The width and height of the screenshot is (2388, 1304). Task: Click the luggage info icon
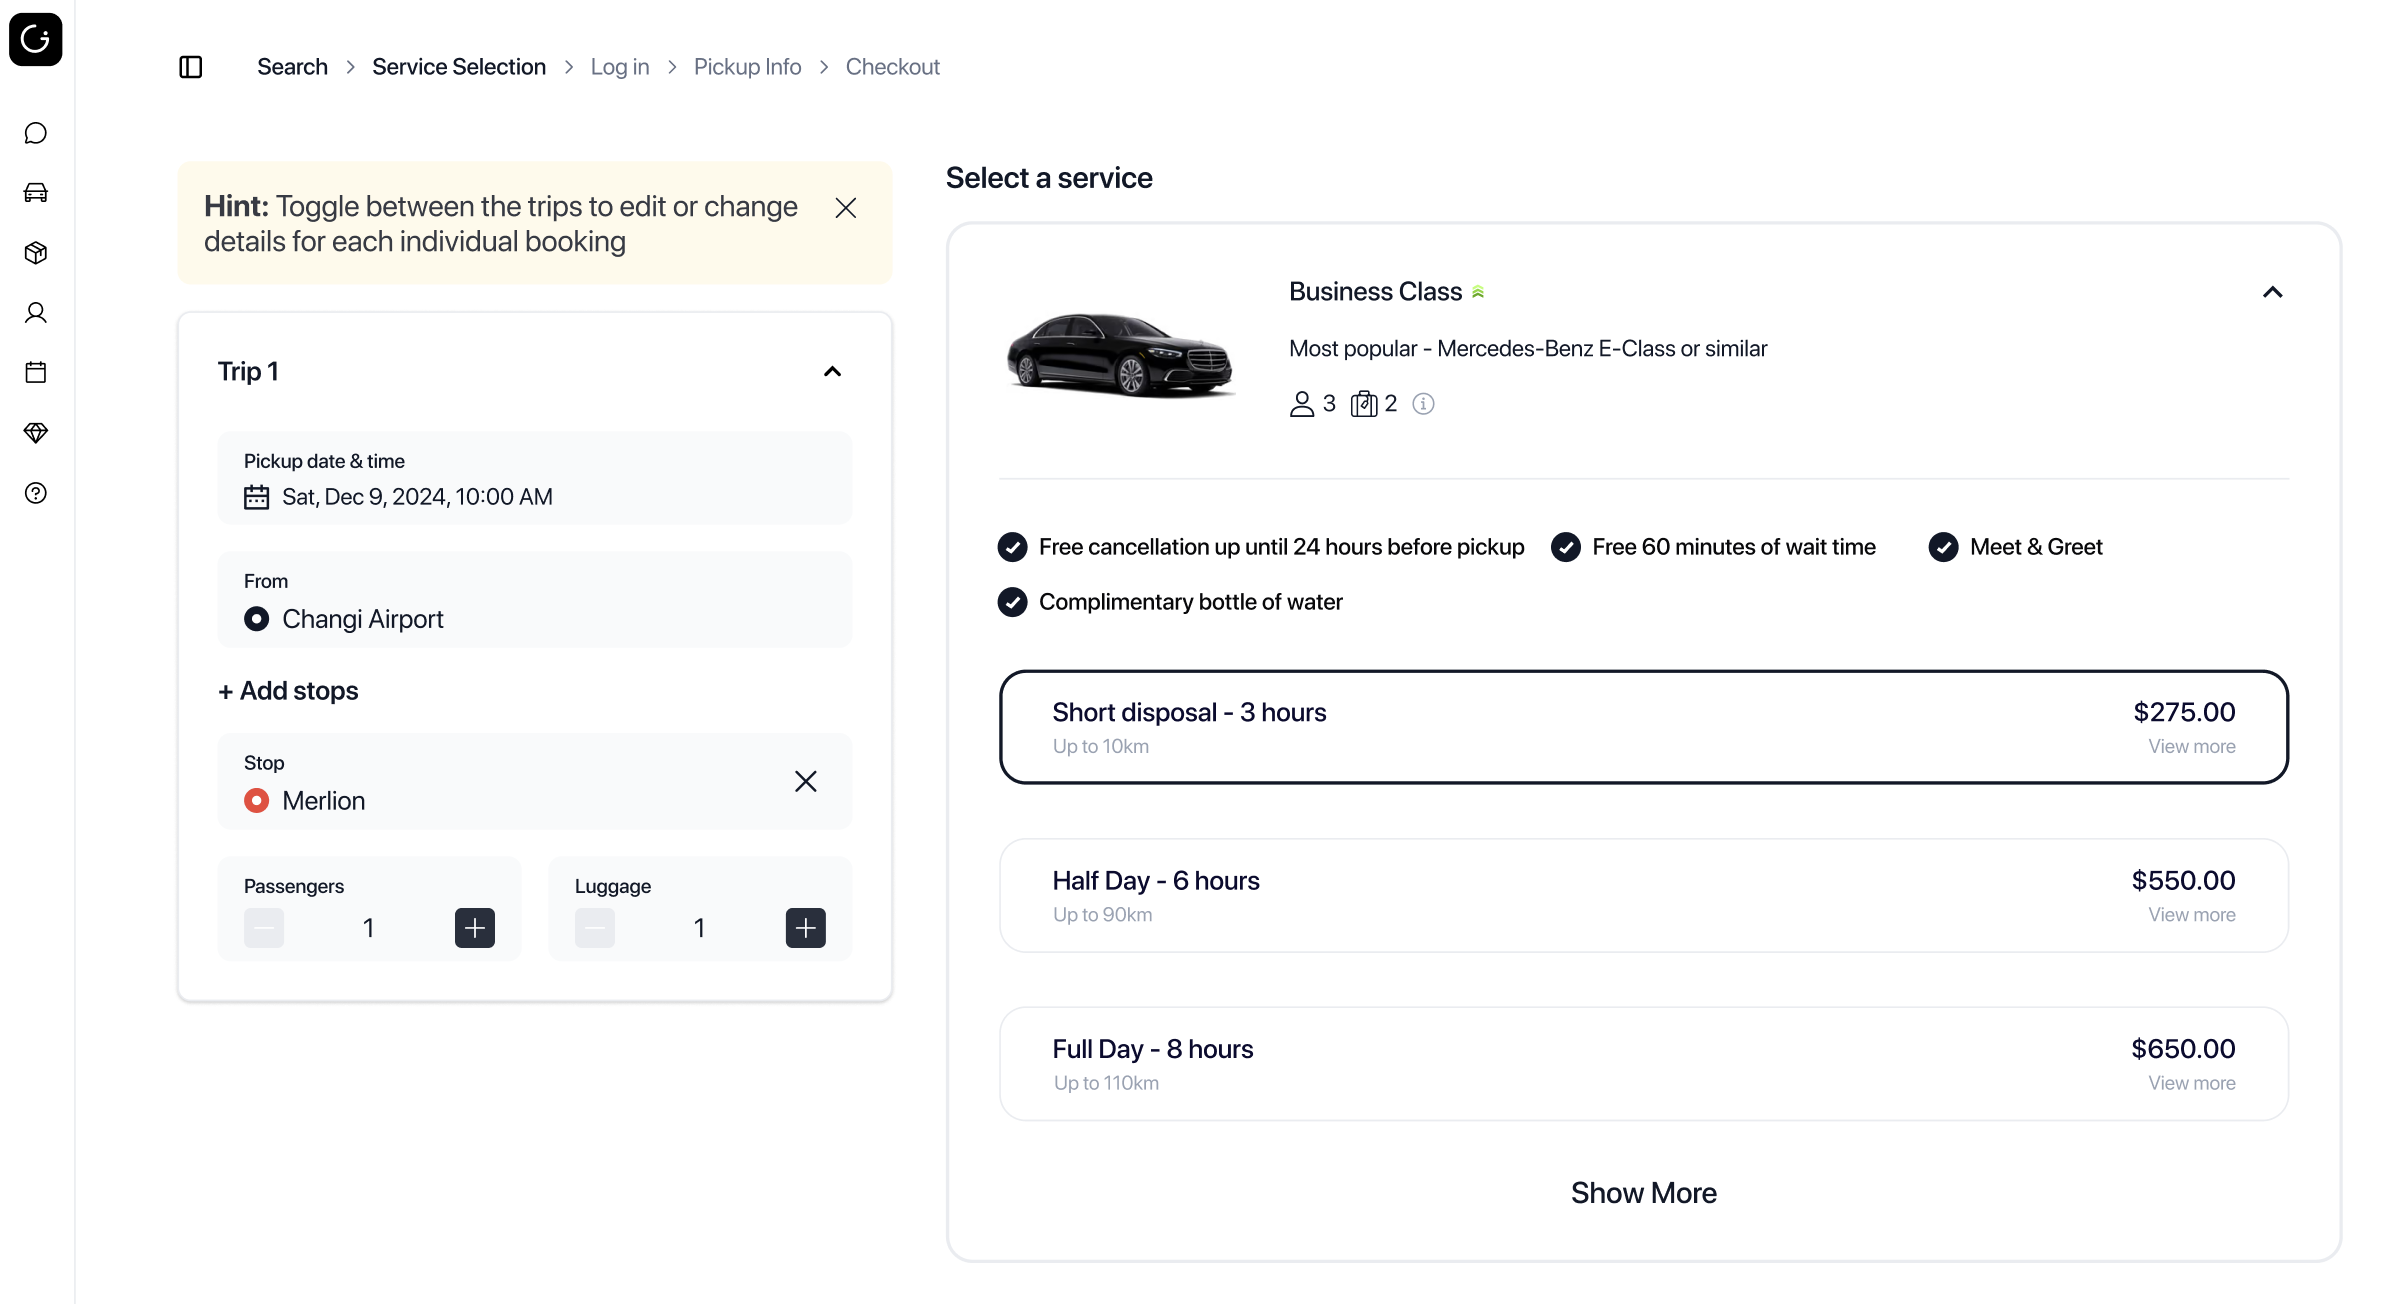coord(1423,404)
